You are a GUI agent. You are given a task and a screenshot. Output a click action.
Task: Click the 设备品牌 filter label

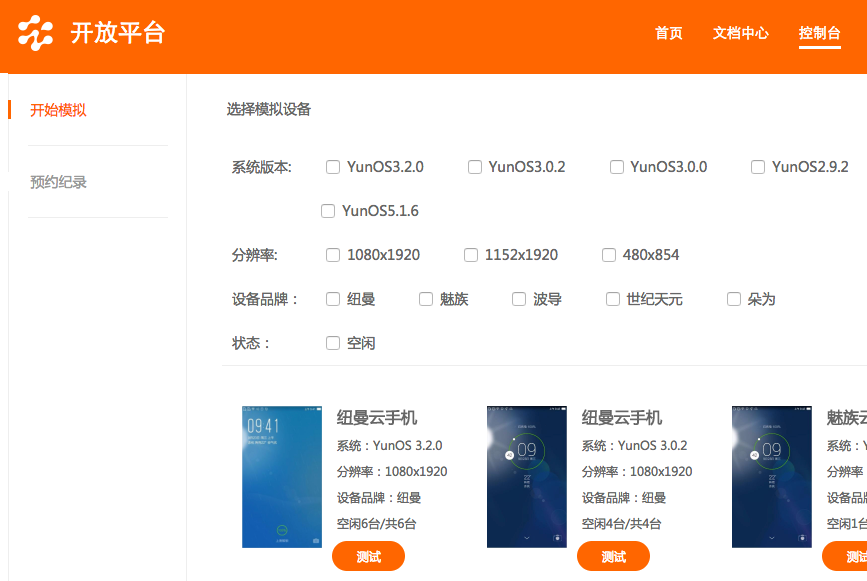265,300
